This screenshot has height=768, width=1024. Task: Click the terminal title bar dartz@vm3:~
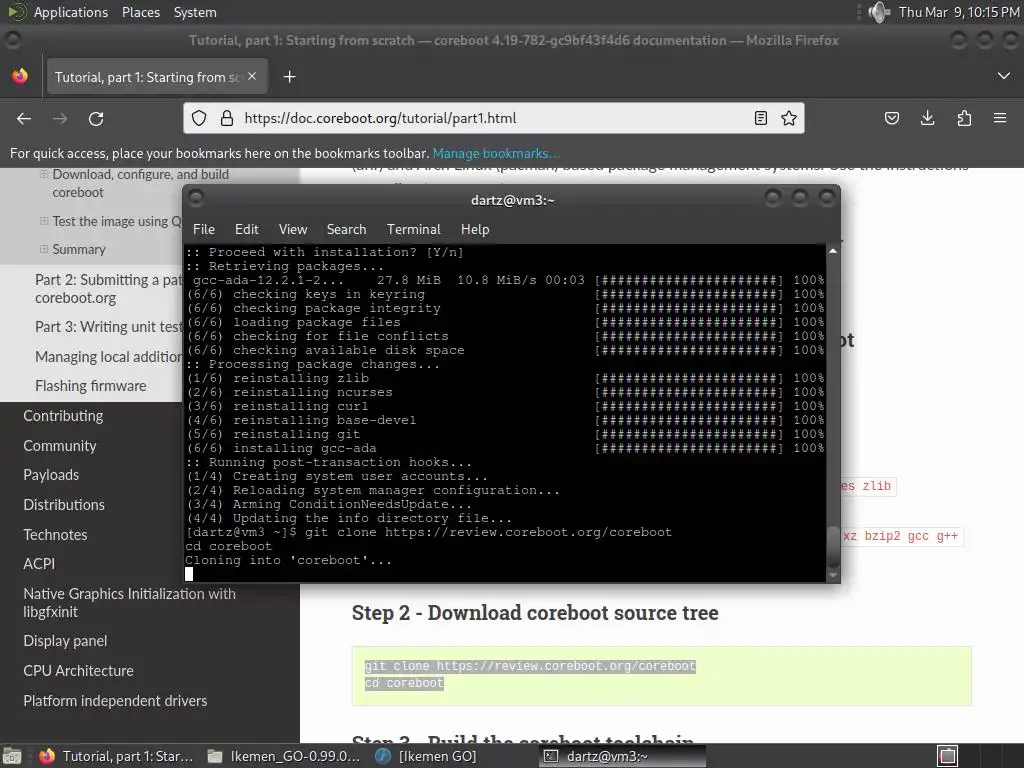513,200
